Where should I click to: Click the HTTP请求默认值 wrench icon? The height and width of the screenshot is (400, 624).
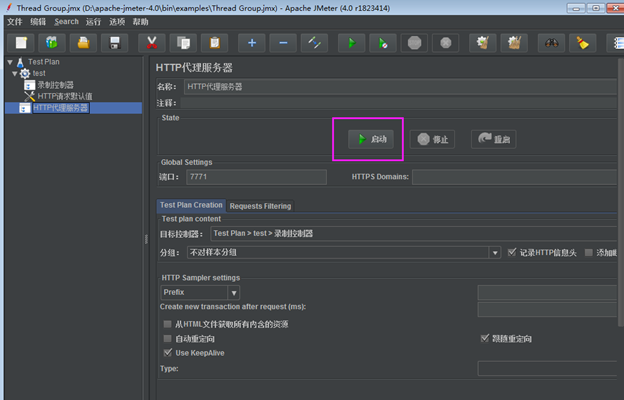pyautogui.click(x=29, y=96)
